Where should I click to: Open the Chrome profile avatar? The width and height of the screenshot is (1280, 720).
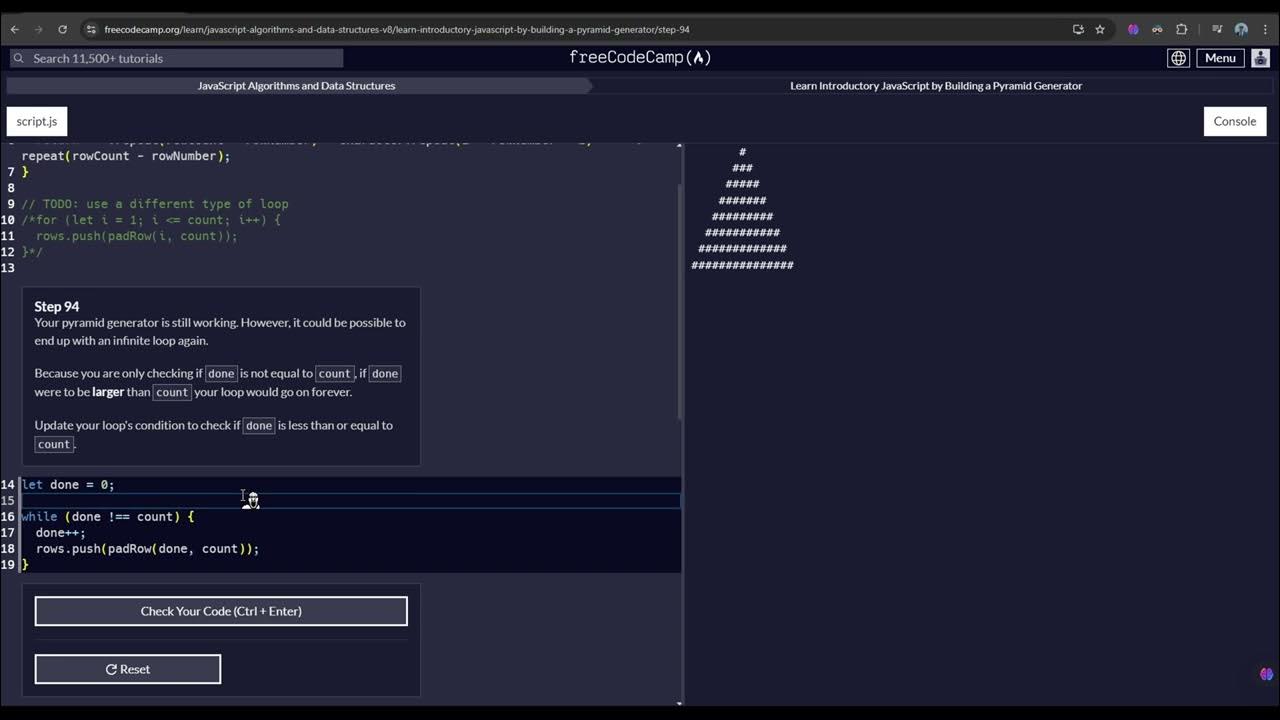coord(1241,29)
